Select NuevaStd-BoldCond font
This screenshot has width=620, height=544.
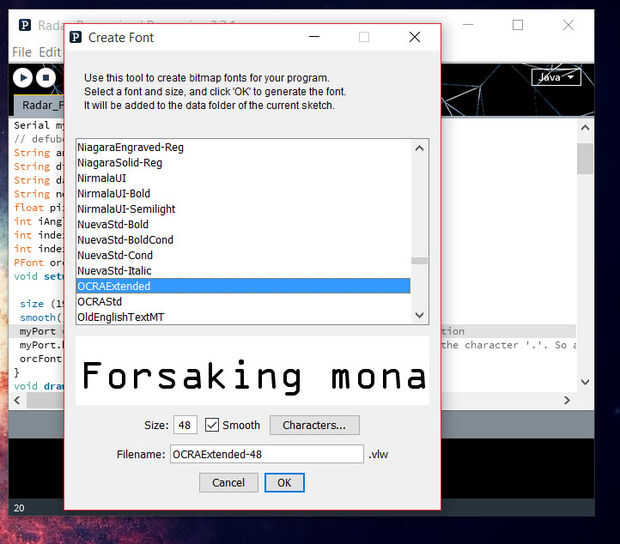[x=243, y=240]
